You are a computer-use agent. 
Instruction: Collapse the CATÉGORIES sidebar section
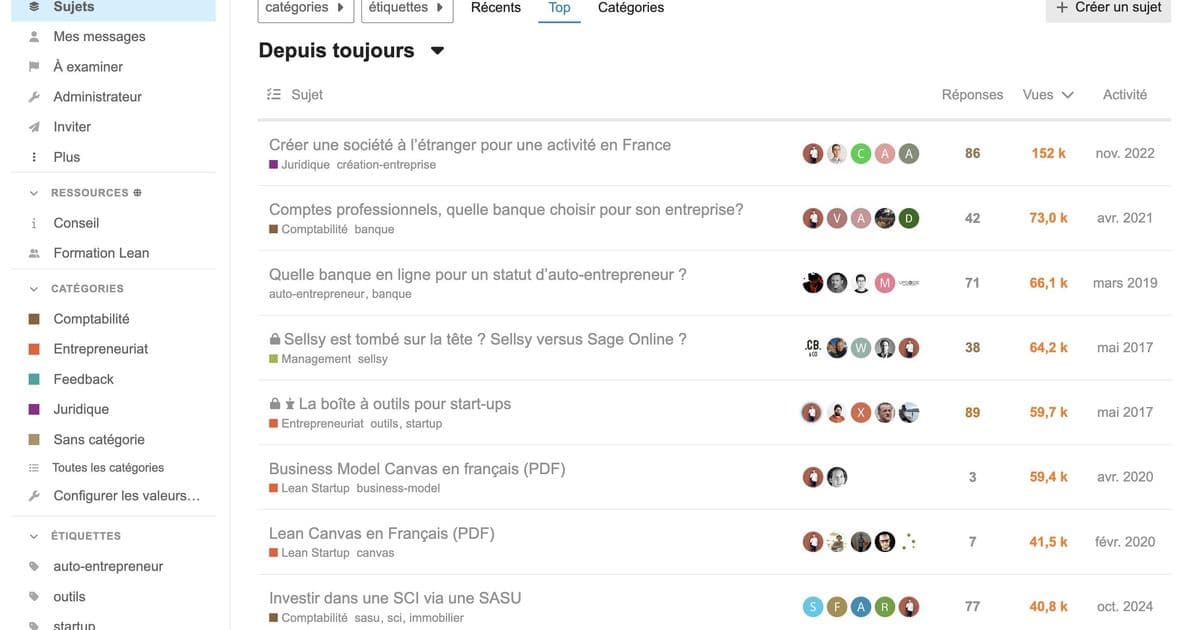click(34, 289)
